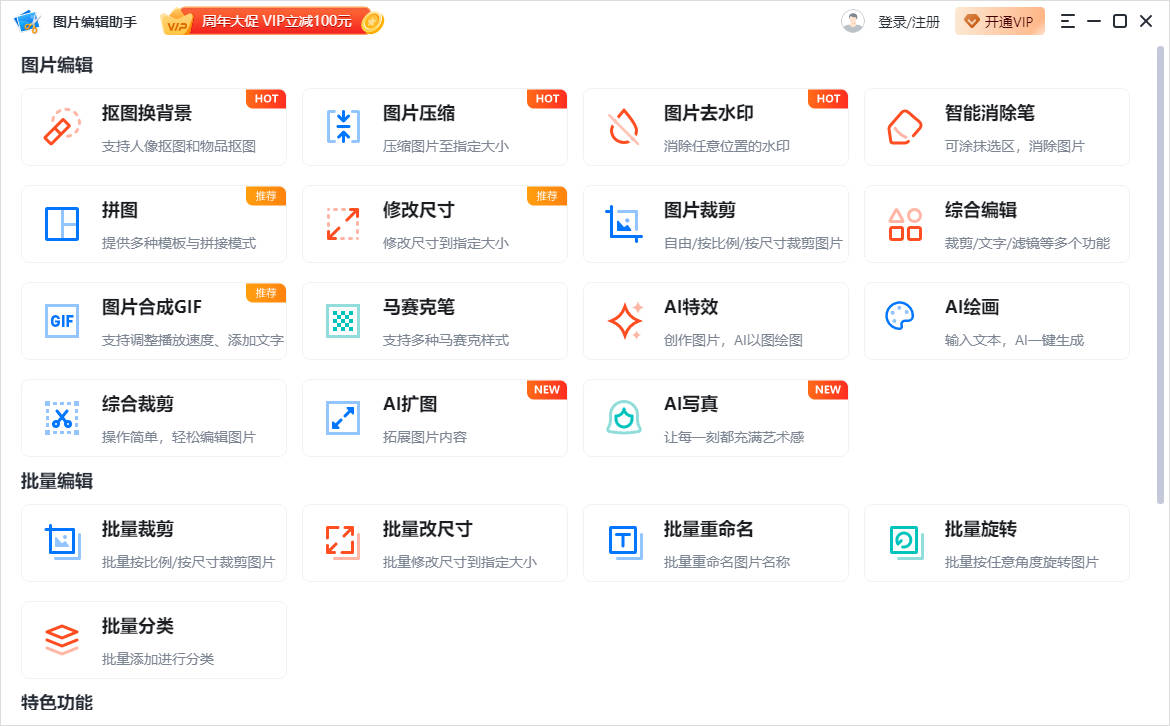Click the 批量重命名 T icon

click(x=625, y=542)
